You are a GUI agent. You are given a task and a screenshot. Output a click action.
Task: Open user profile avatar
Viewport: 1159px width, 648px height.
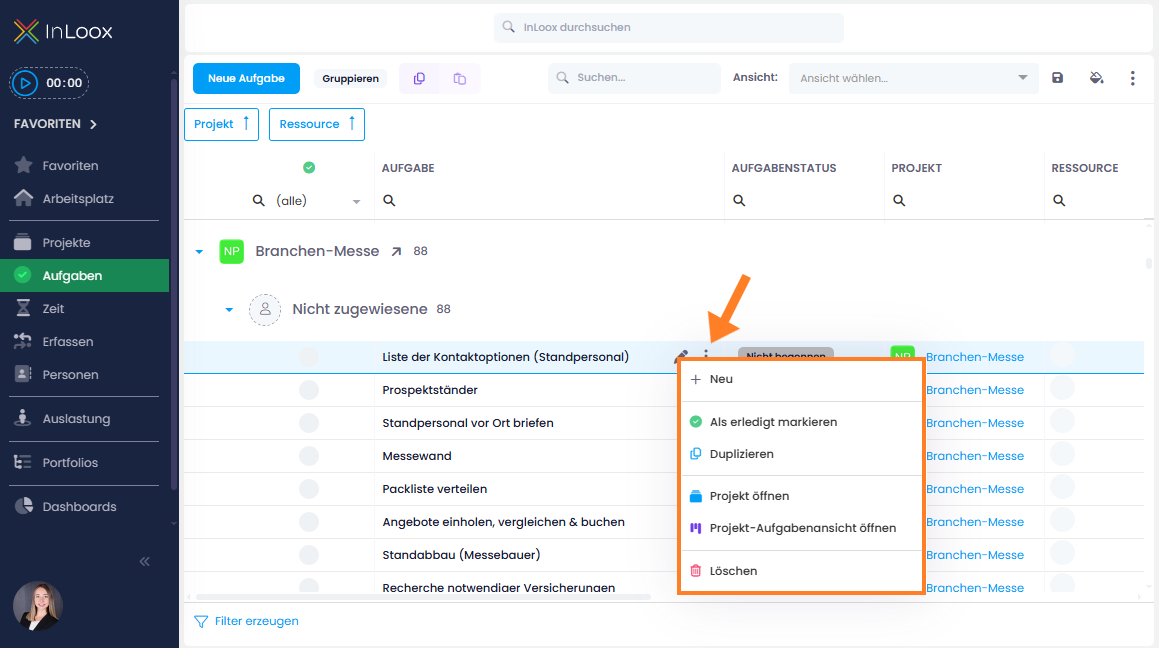point(38,606)
